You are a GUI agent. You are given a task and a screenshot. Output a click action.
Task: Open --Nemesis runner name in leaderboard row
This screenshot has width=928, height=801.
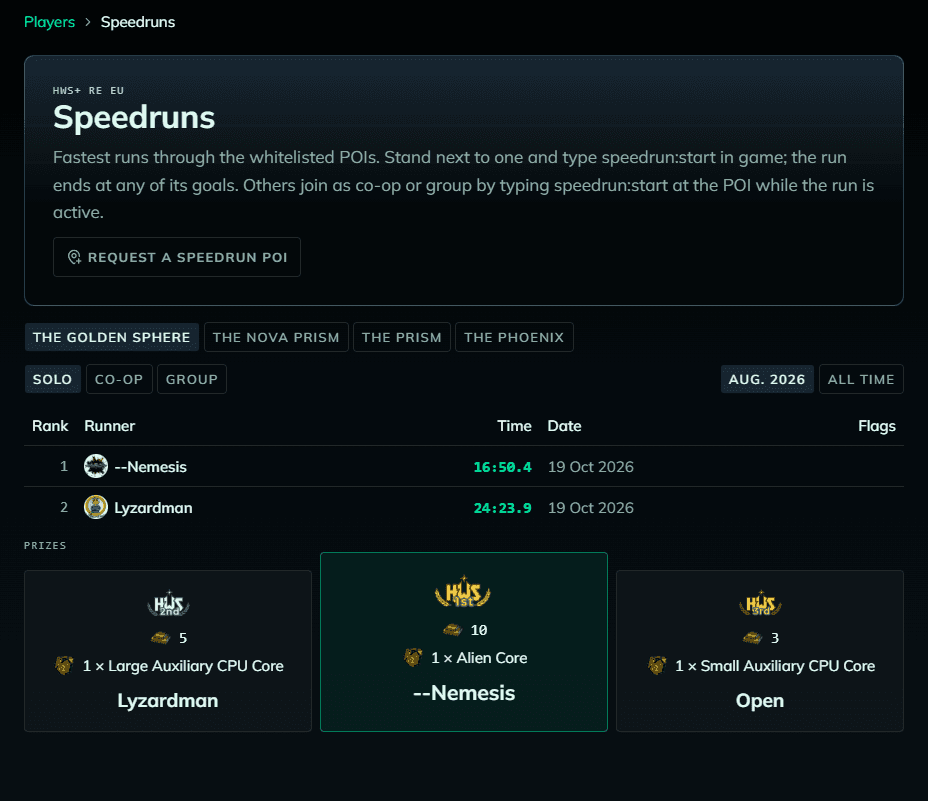click(x=150, y=467)
